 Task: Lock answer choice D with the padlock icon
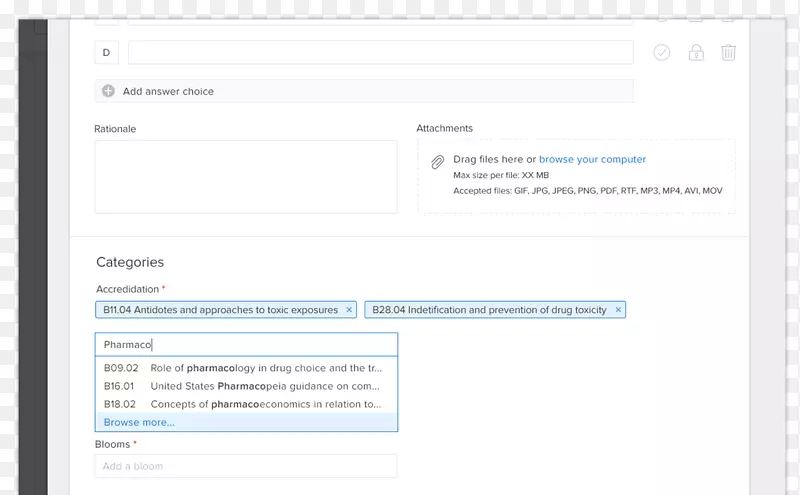(696, 53)
